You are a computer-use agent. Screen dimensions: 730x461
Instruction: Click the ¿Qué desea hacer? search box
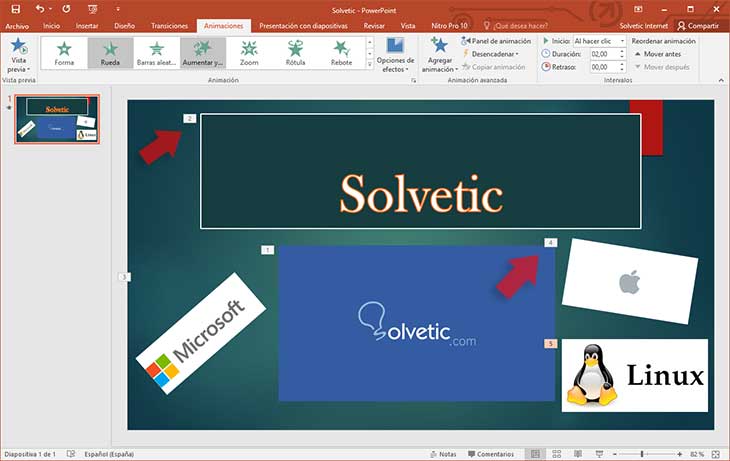click(516, 26)
